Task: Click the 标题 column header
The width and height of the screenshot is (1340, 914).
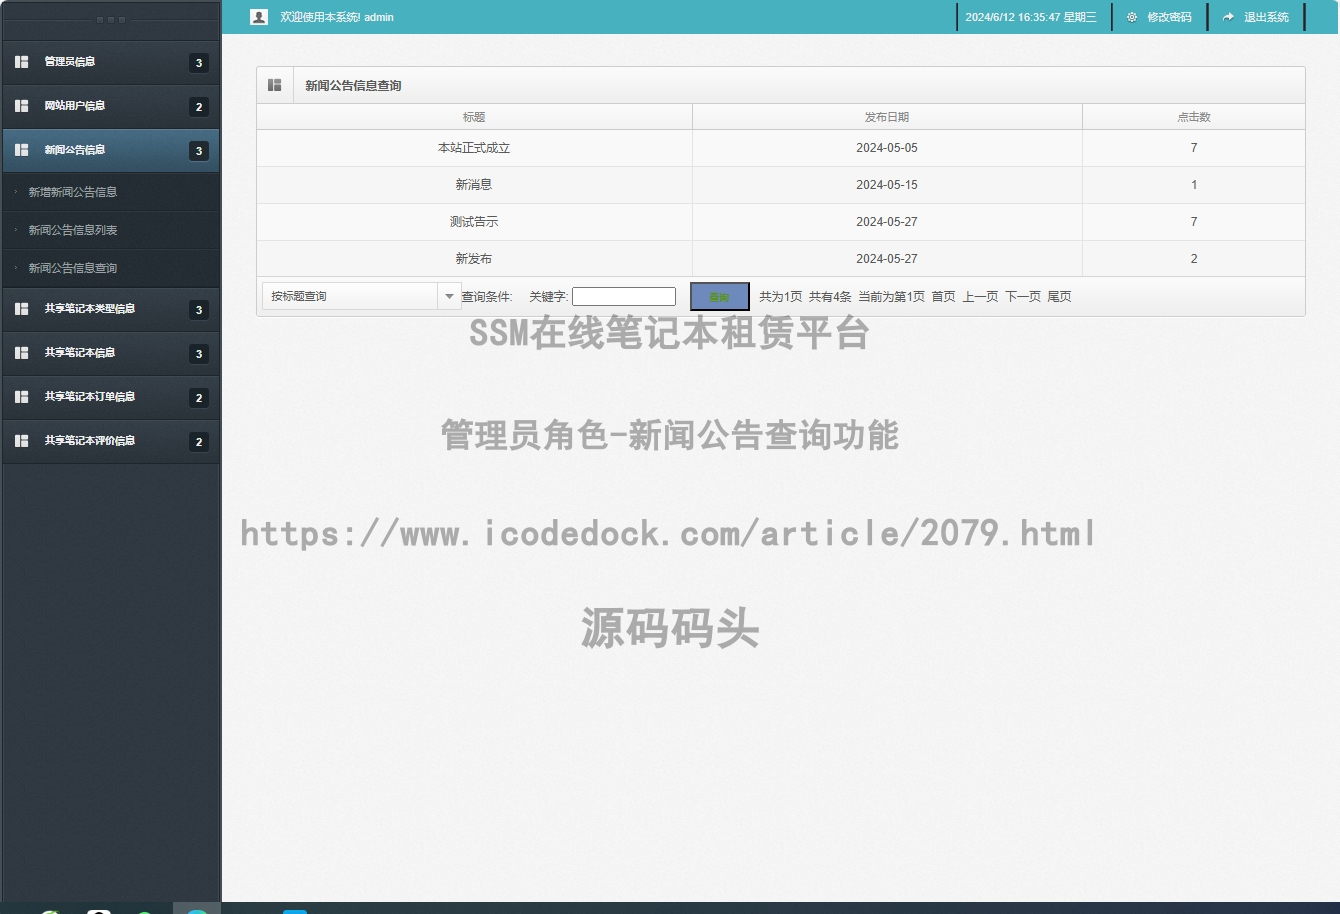Action: tap(474, 117)
